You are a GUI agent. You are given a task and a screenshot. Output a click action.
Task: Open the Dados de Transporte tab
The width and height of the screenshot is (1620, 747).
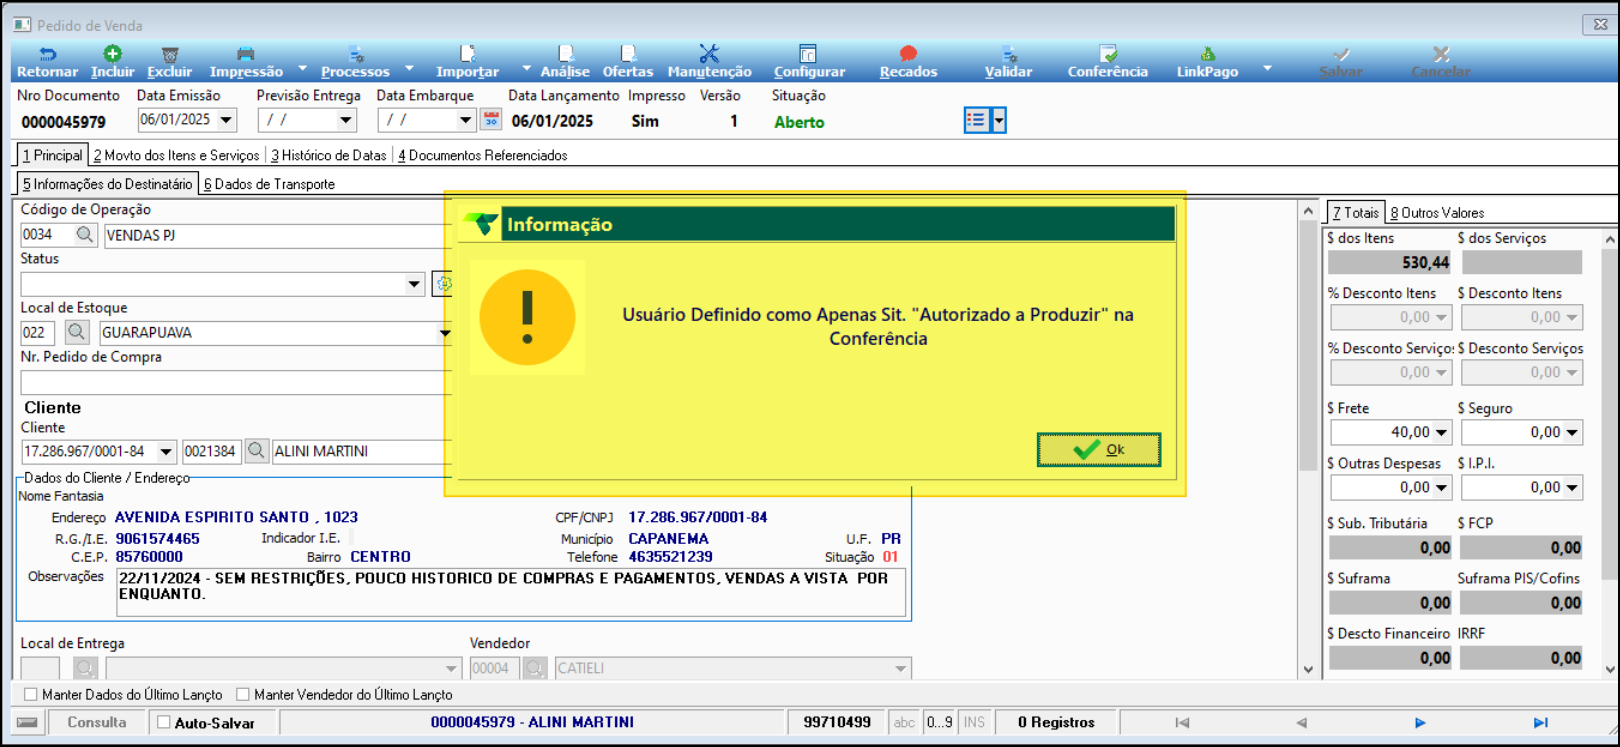click(270, 185)
